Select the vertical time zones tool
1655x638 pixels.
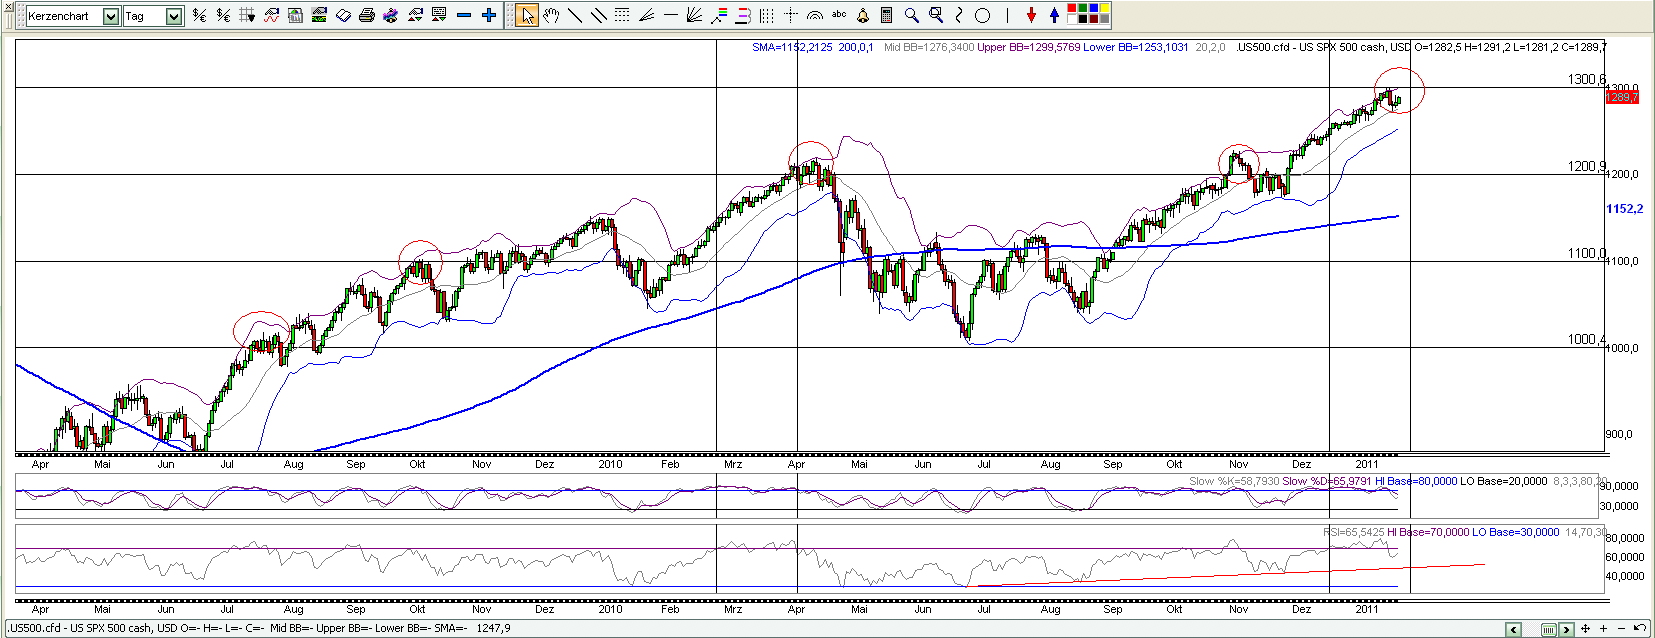[767, 15]
